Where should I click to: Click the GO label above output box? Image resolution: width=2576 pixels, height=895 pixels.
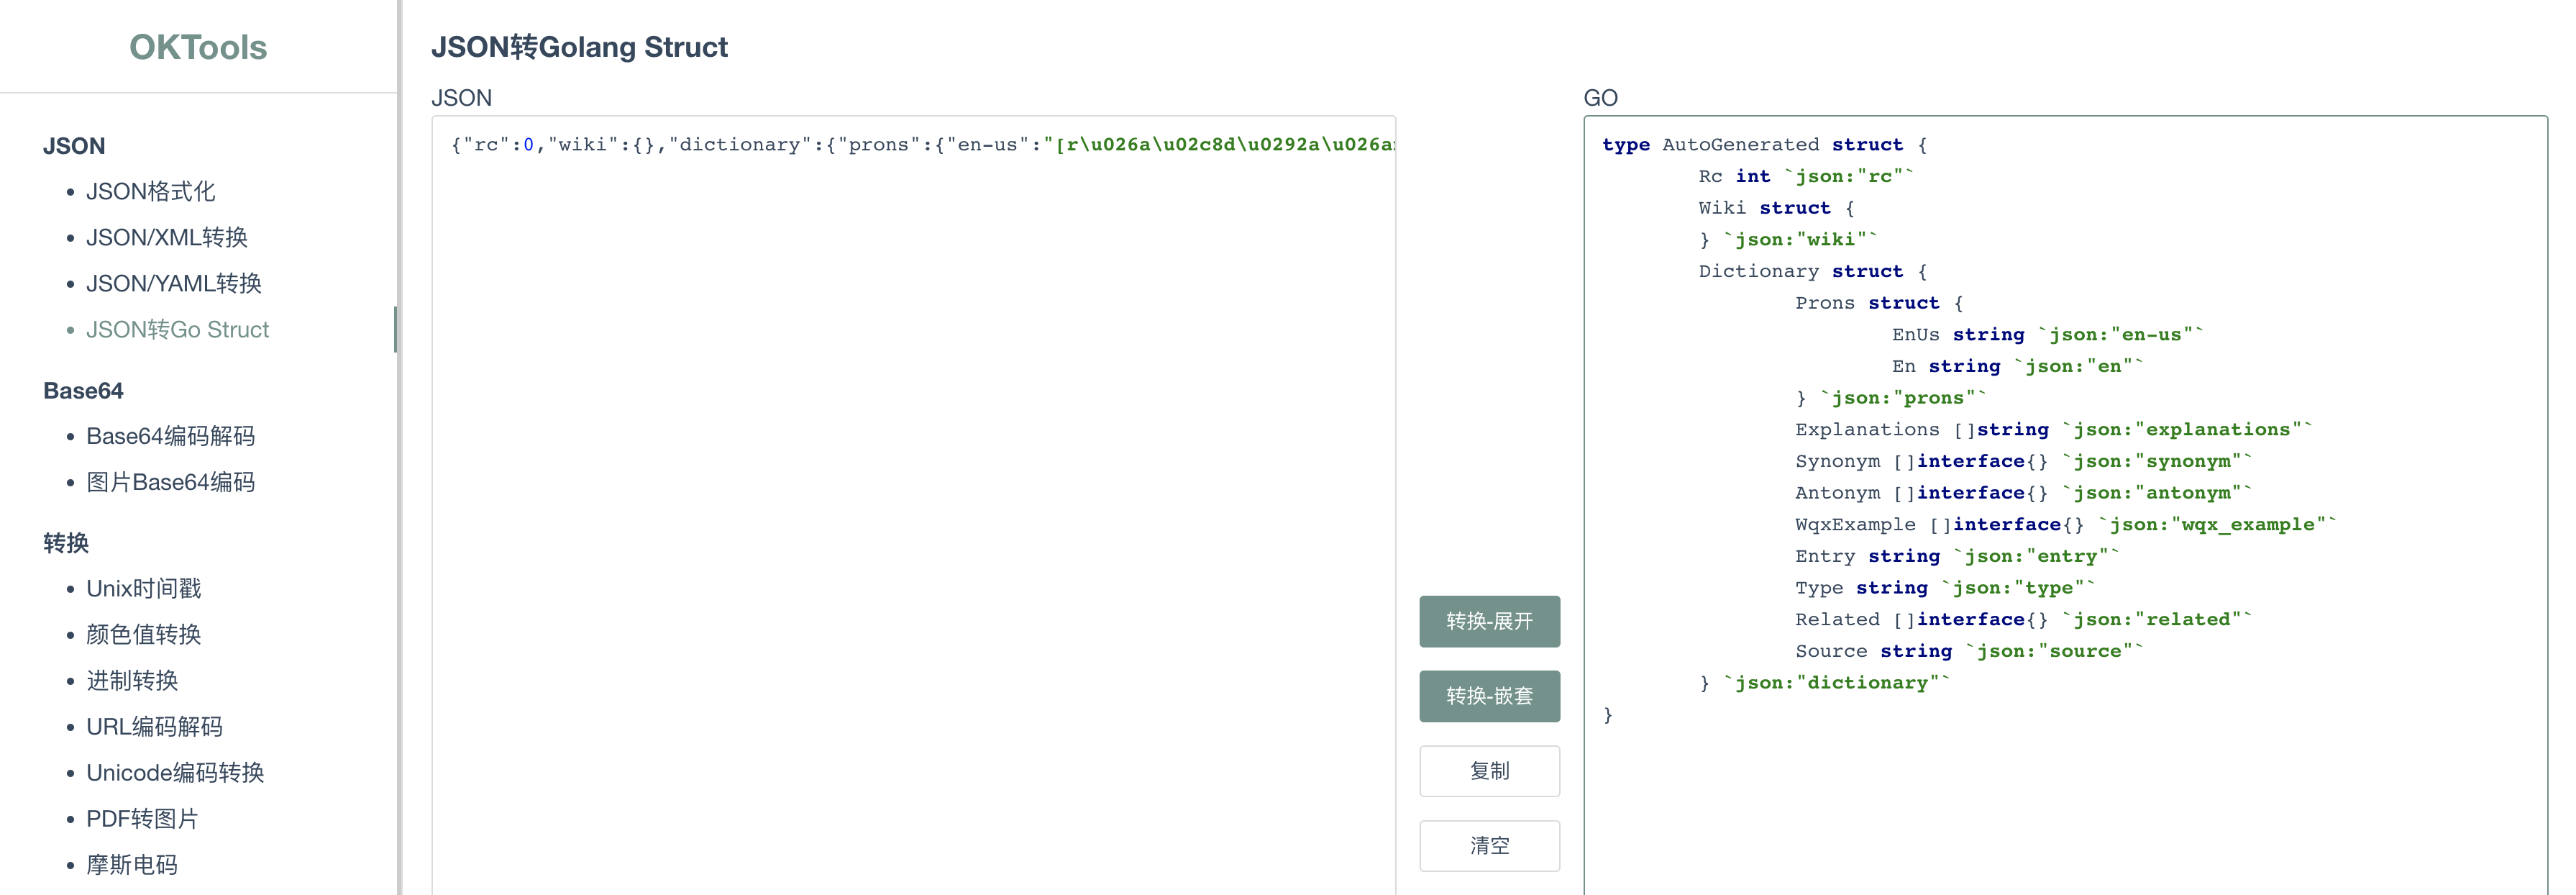(1600, 98)
